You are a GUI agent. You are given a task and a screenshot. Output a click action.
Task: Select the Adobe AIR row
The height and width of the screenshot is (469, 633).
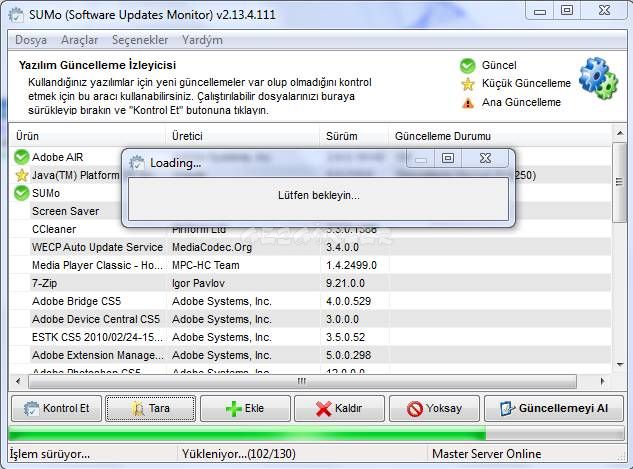[310, 157]
